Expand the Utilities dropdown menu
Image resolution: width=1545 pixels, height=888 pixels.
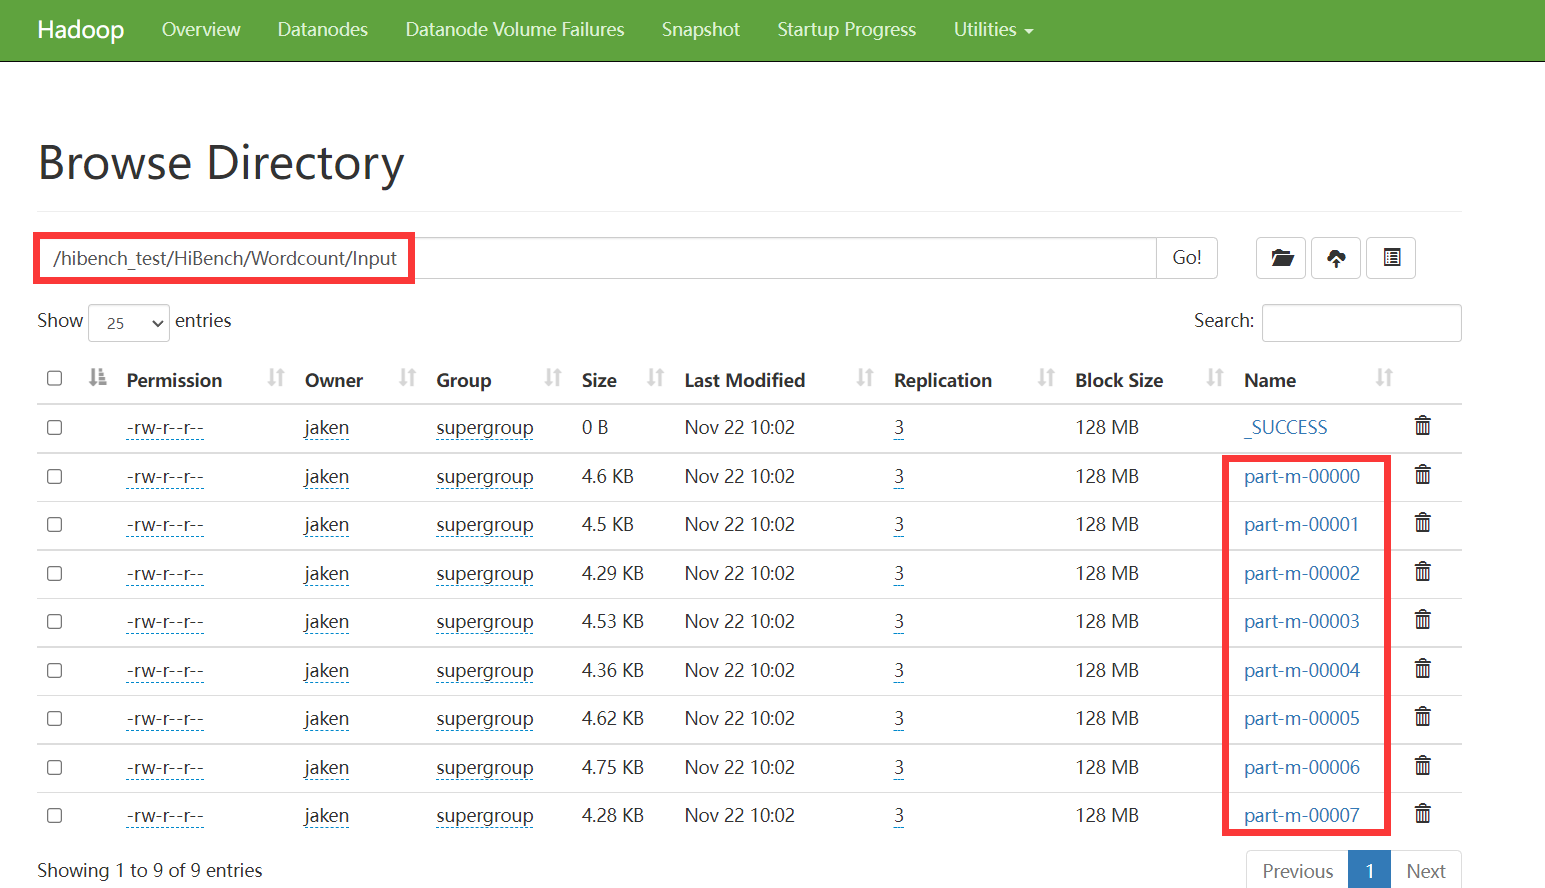pos(993,30)
